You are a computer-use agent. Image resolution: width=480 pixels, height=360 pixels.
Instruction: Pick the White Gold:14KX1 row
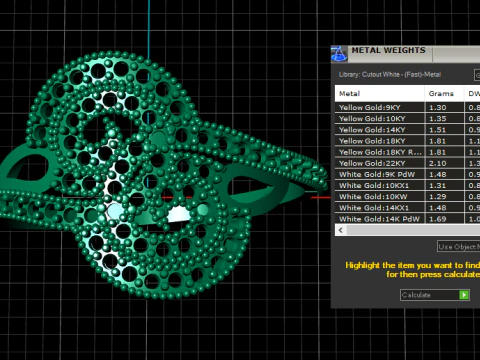click(x=407, y=208)
